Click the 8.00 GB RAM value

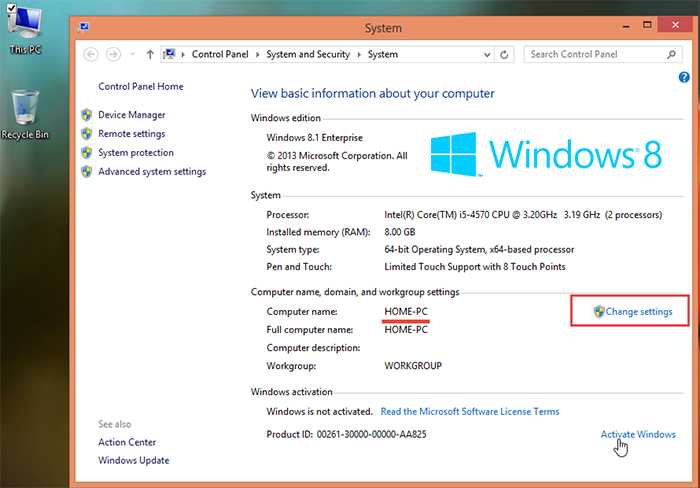click(400, 232)
